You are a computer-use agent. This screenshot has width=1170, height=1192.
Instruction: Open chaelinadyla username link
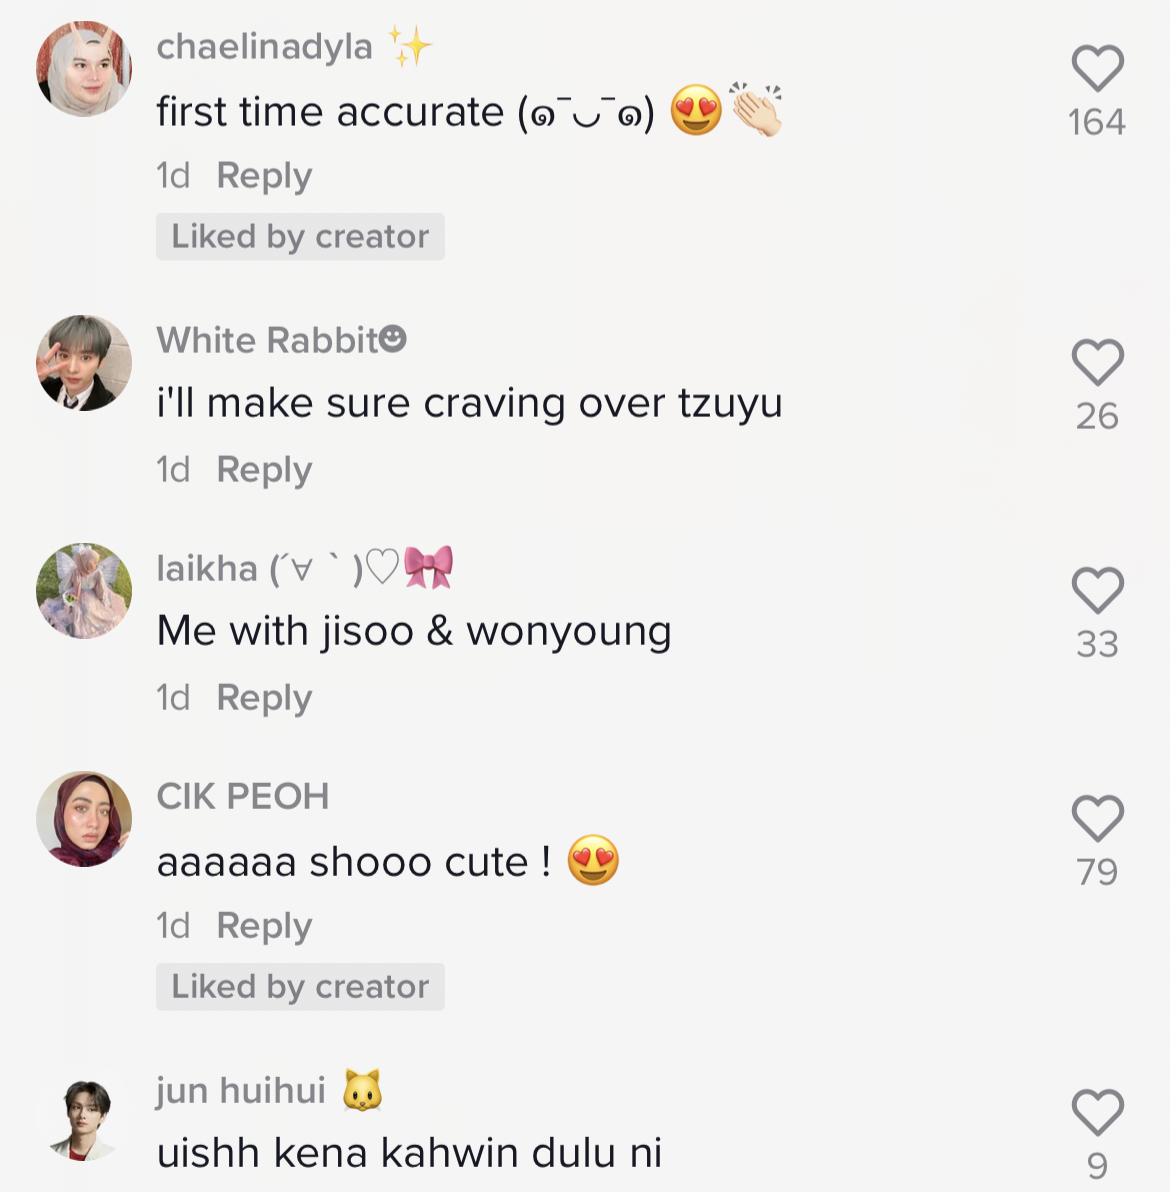pyautogui.click(x=264, y=47)
